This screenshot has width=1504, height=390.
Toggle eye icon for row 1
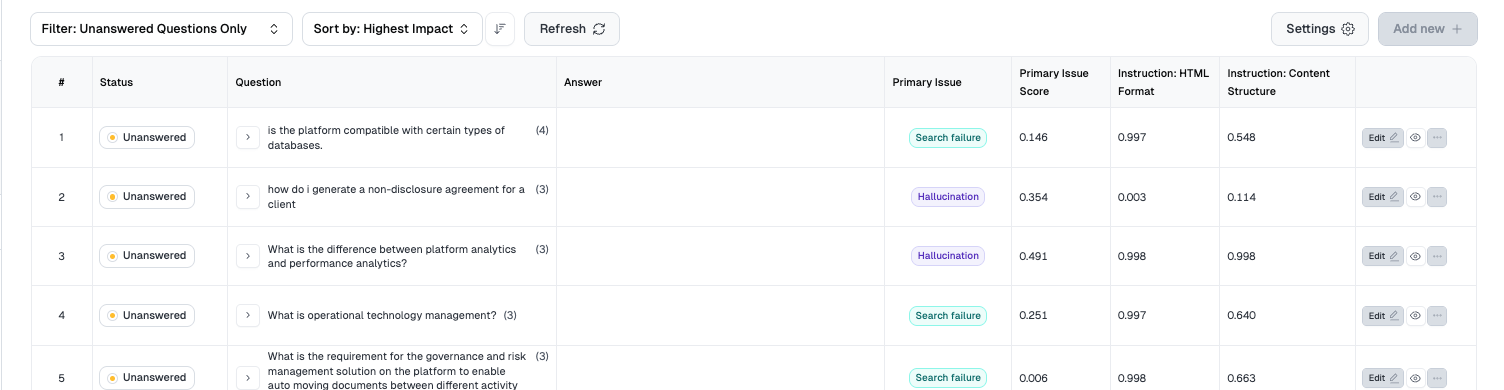(x=1416, y=138)
